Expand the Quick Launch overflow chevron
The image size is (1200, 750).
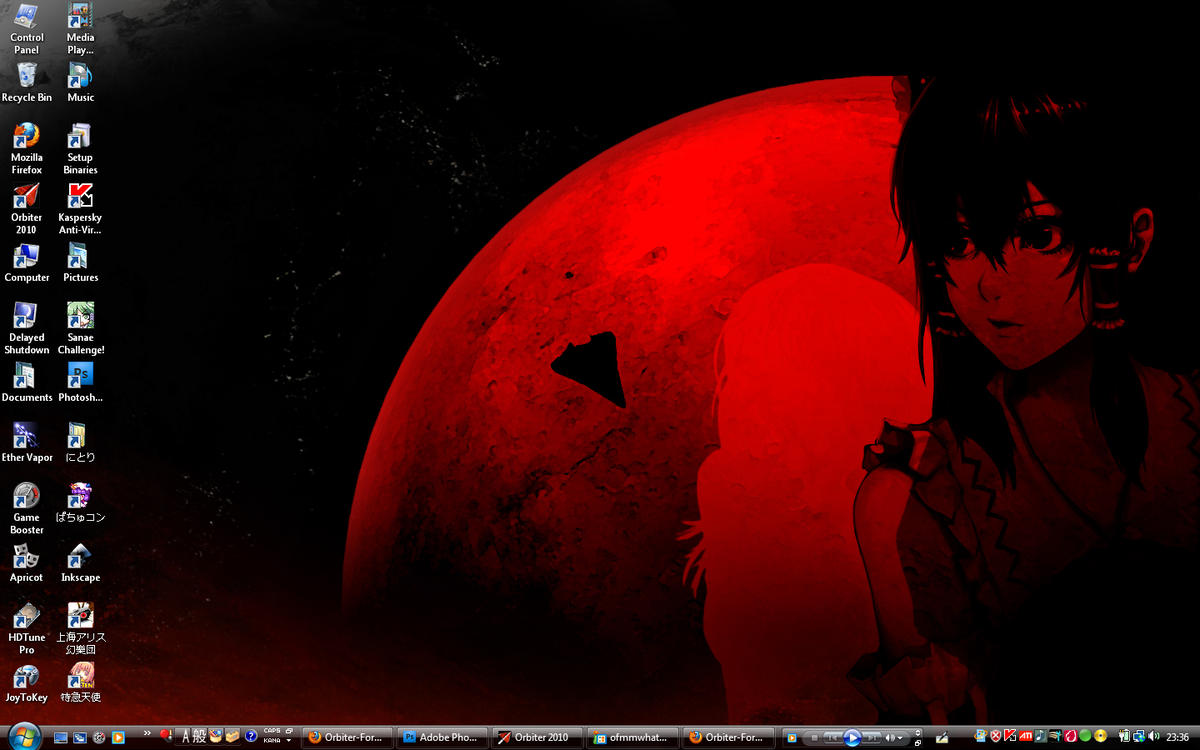tap(147, 733)
